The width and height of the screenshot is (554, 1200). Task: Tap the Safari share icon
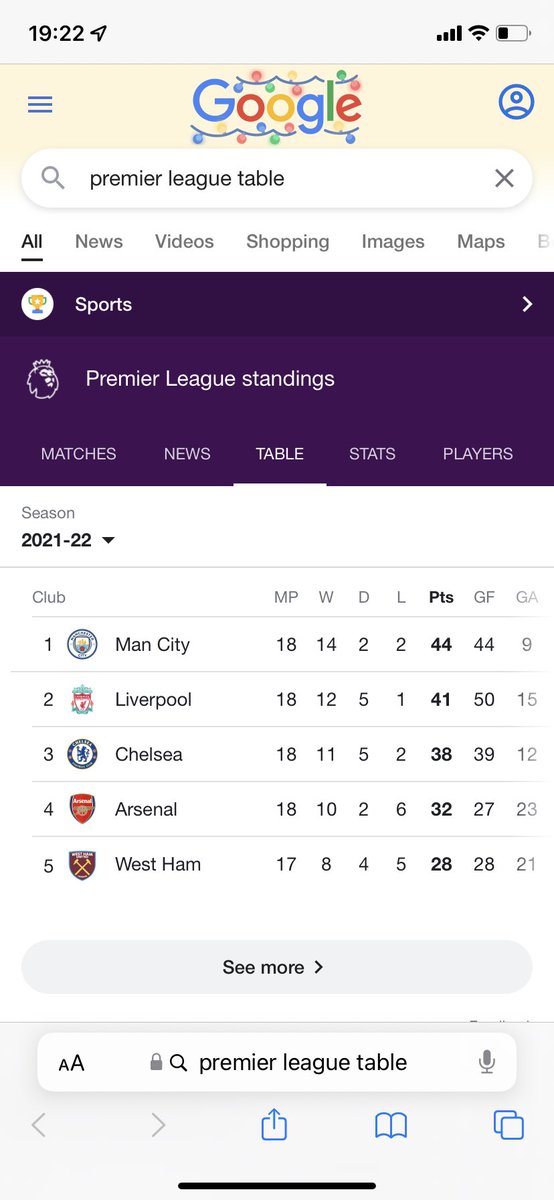(274, 1125)
